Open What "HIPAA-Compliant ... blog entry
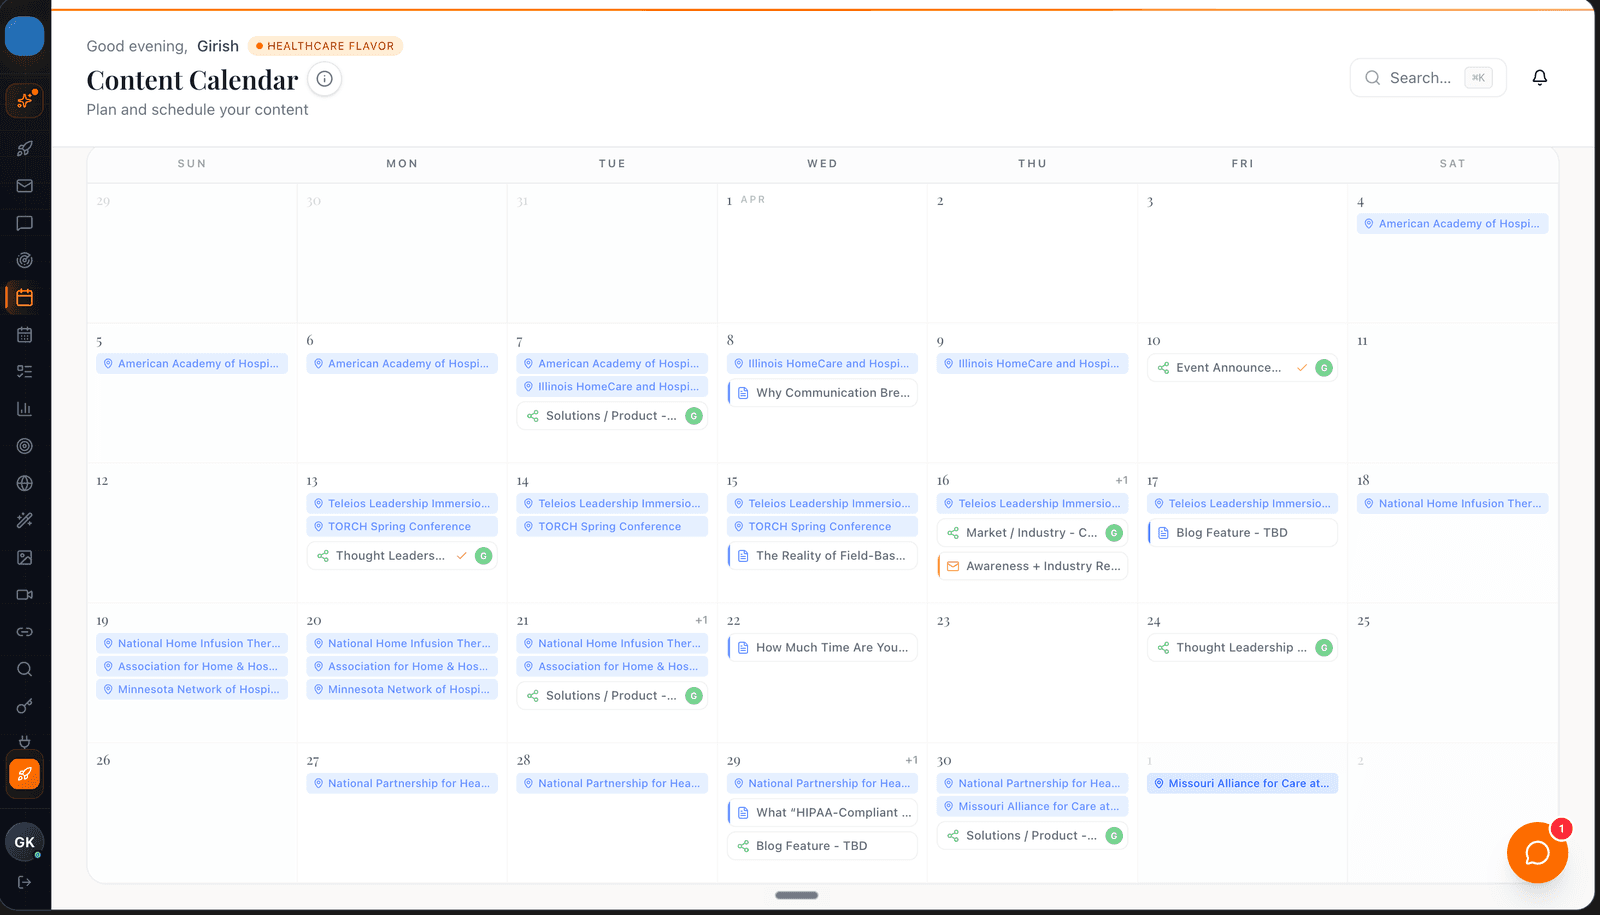Image resolution: width=1600 pixels, height=915 pixels. click(x=822, y=813)
